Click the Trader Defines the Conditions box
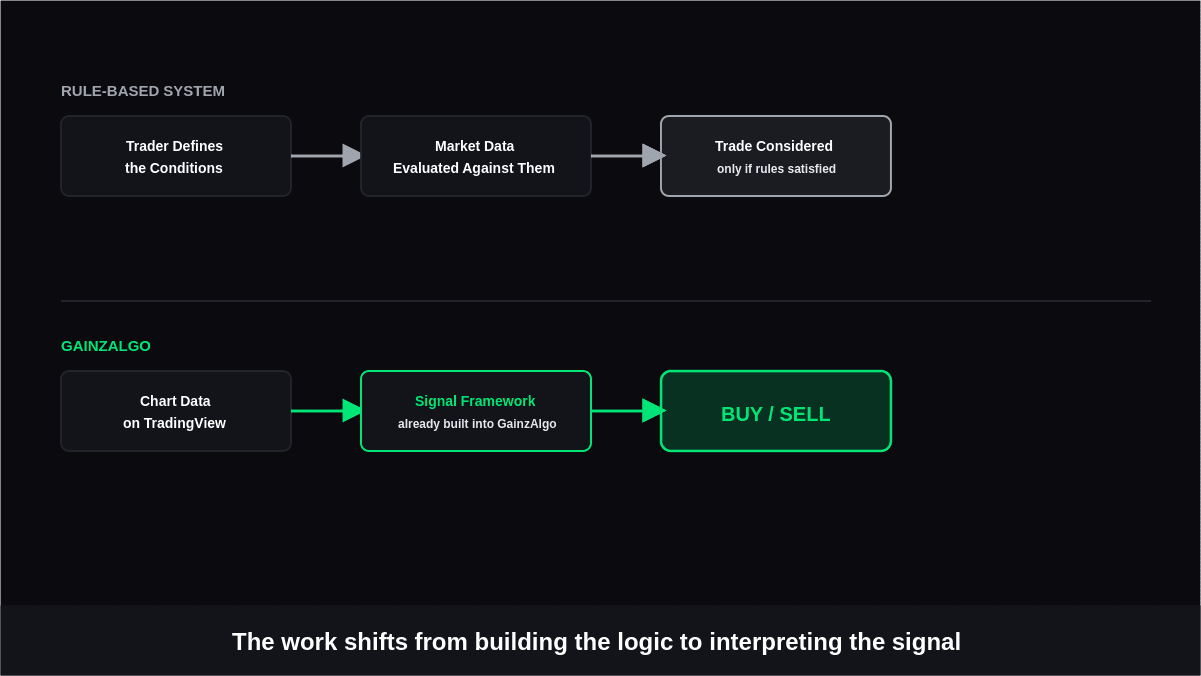1201x676 pixels. pyautogui.click(x=176, y=156)
